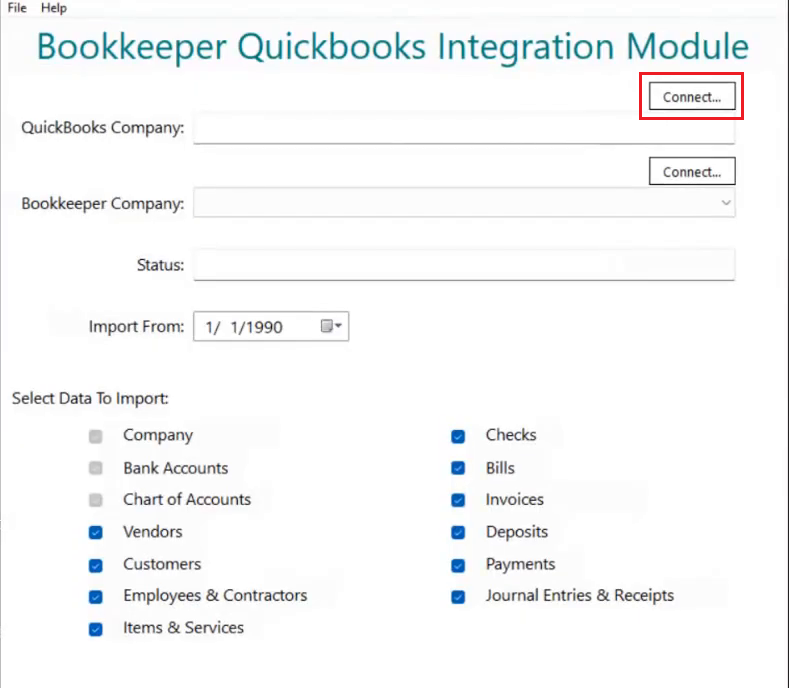Uncheck the Deposits checkbox
The height and width of the screenshot is (688, 789).
click(458, 532)
